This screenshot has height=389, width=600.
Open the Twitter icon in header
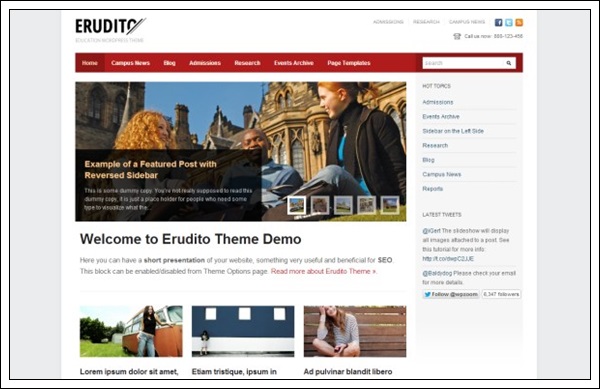click(509, 23)
